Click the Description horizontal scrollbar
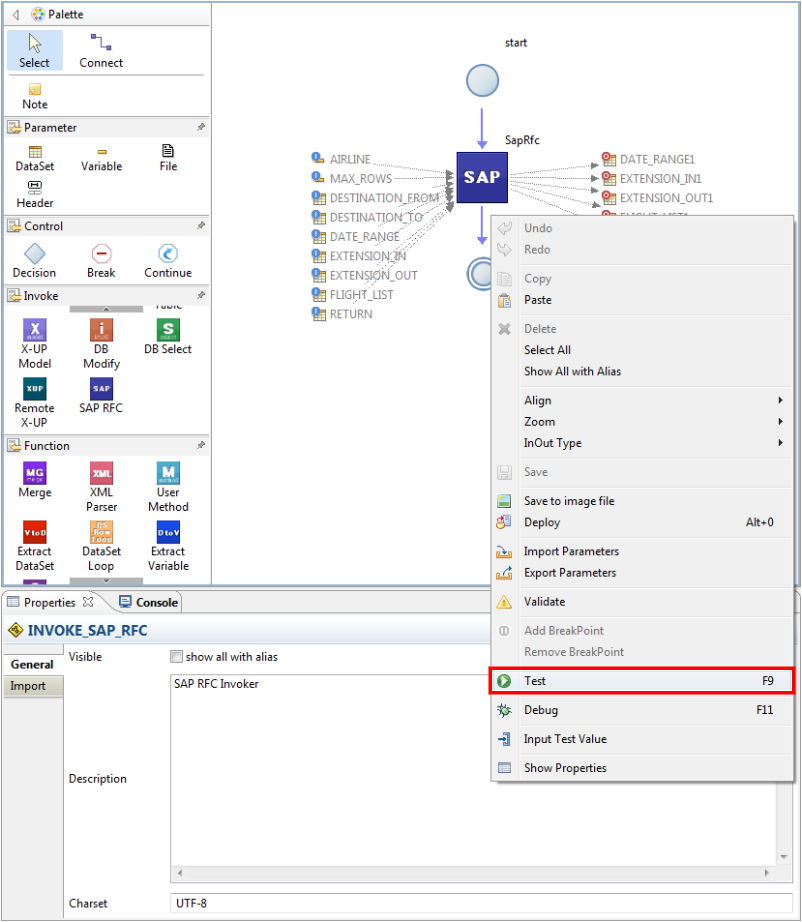This screenshot has width=802, height=922. pos(473,873)
